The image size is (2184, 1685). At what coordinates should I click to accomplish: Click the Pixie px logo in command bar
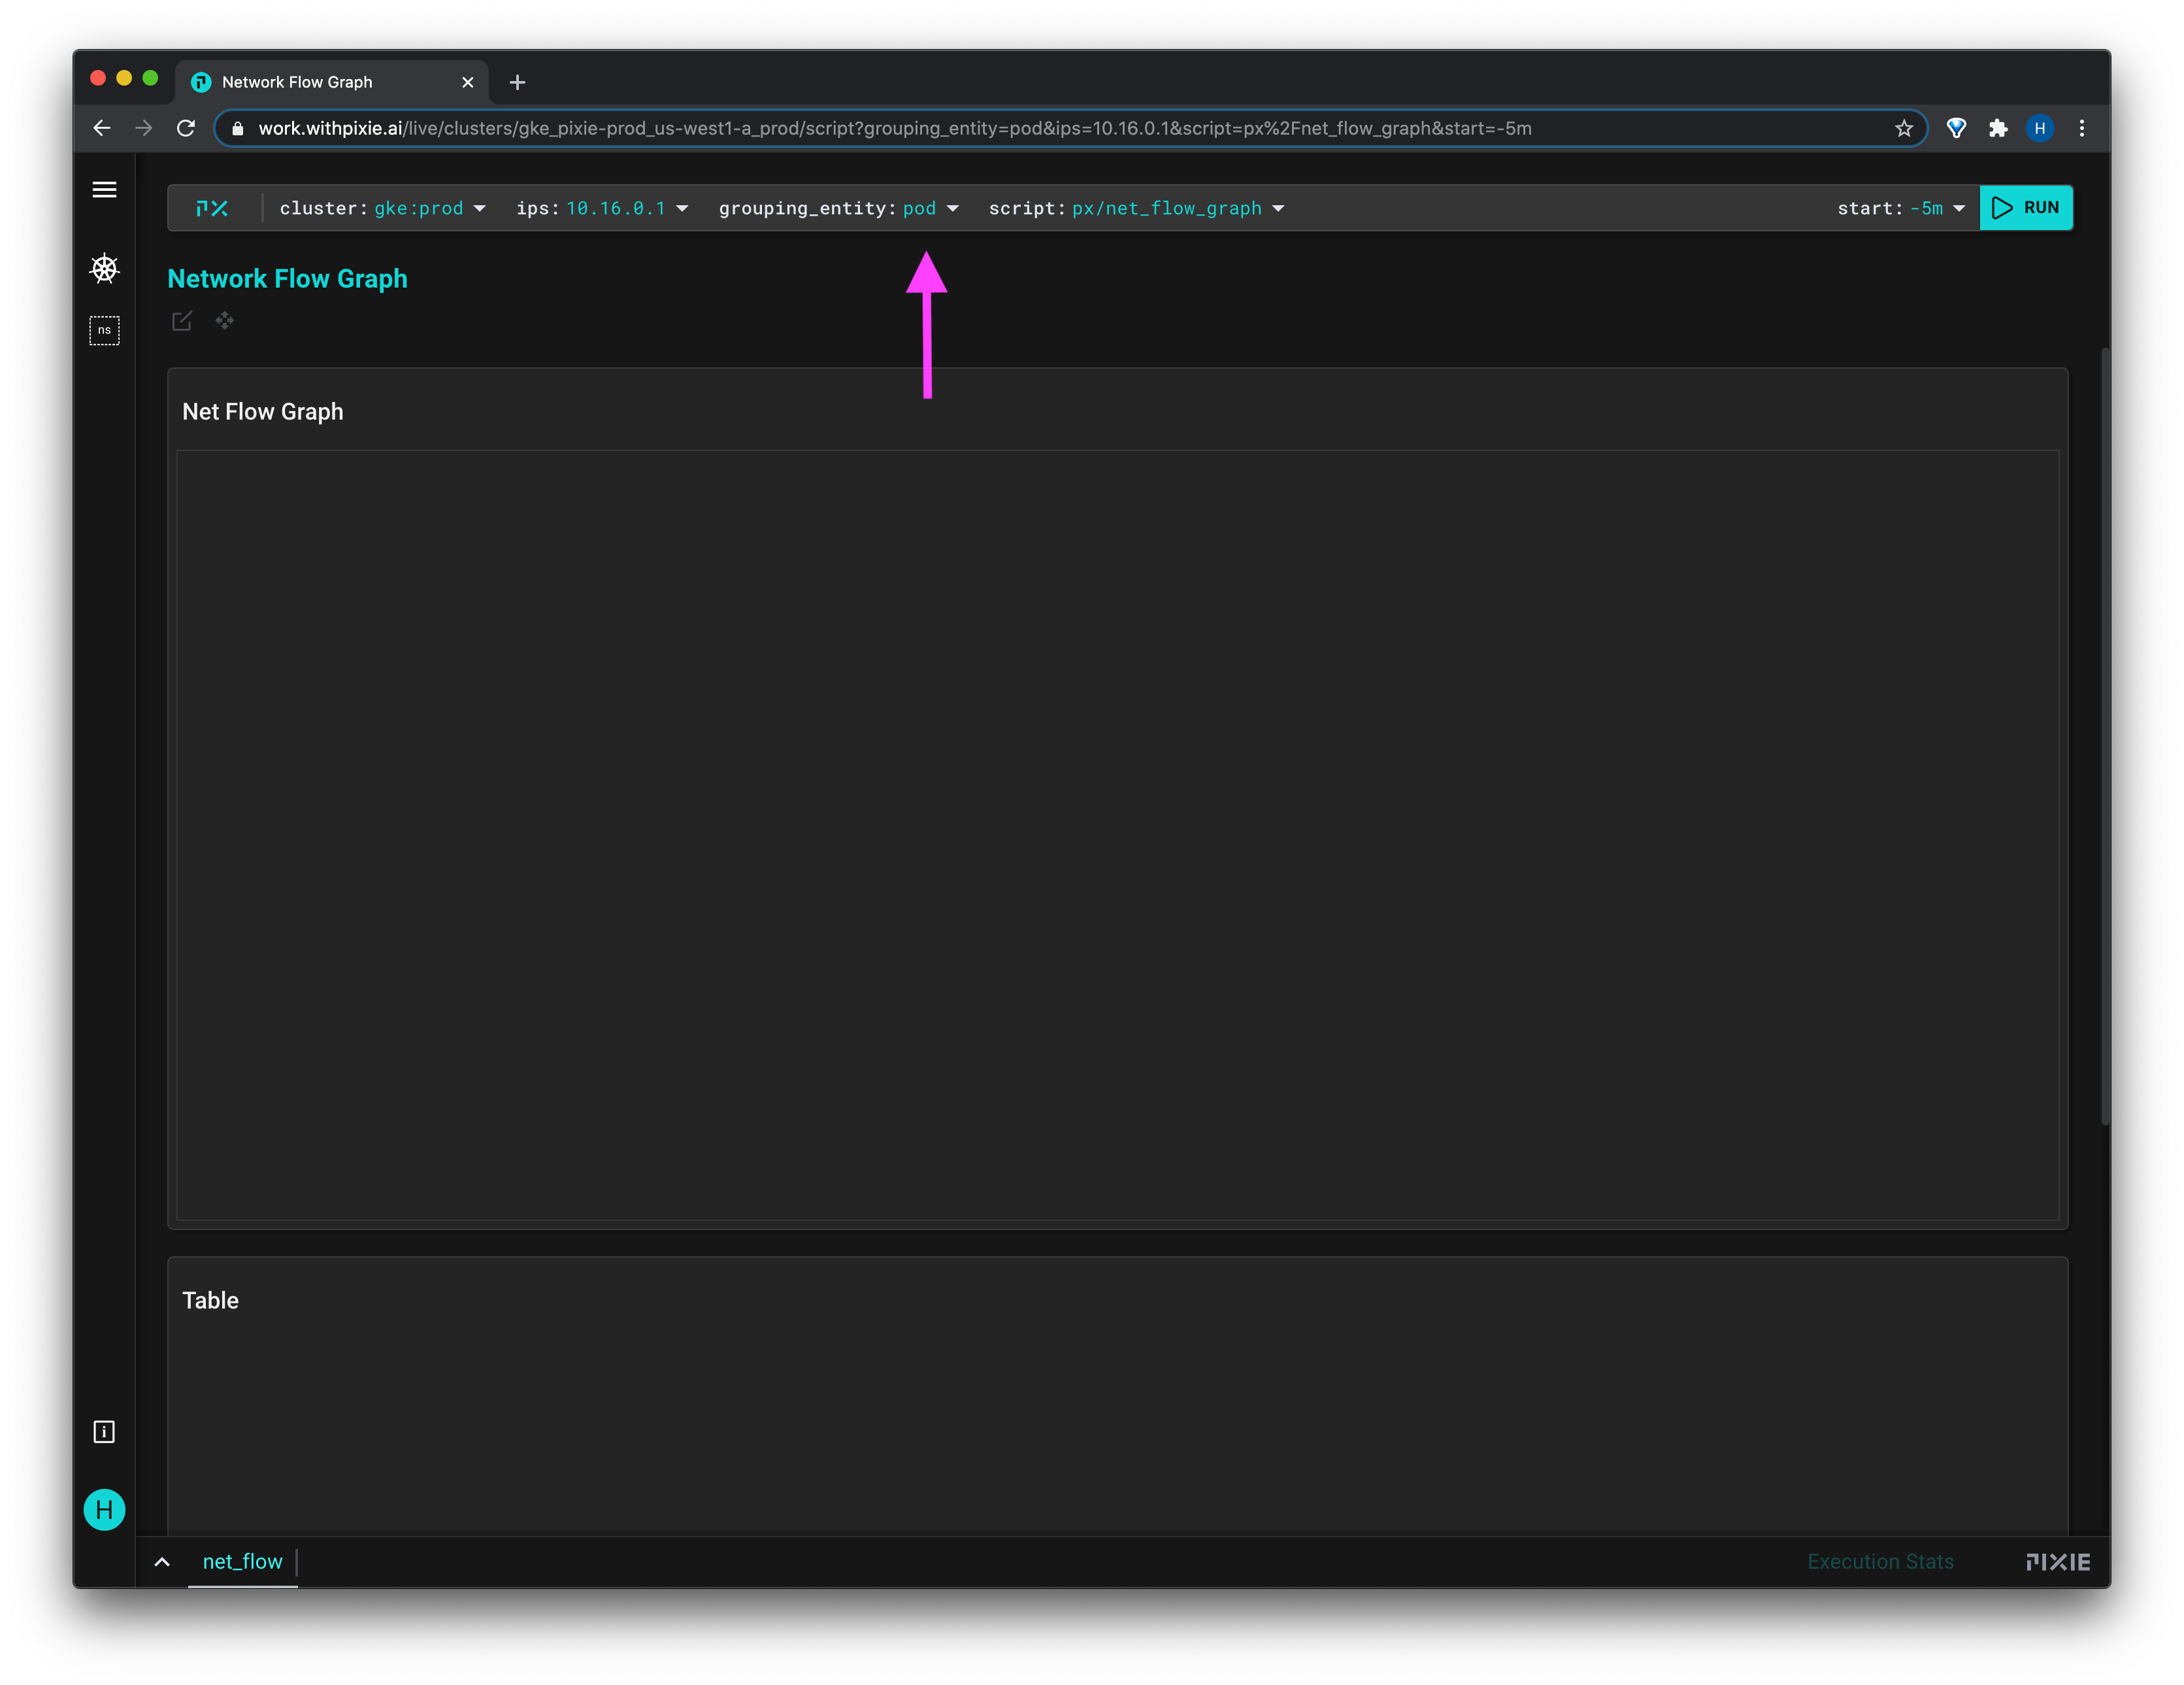[212, 208]
